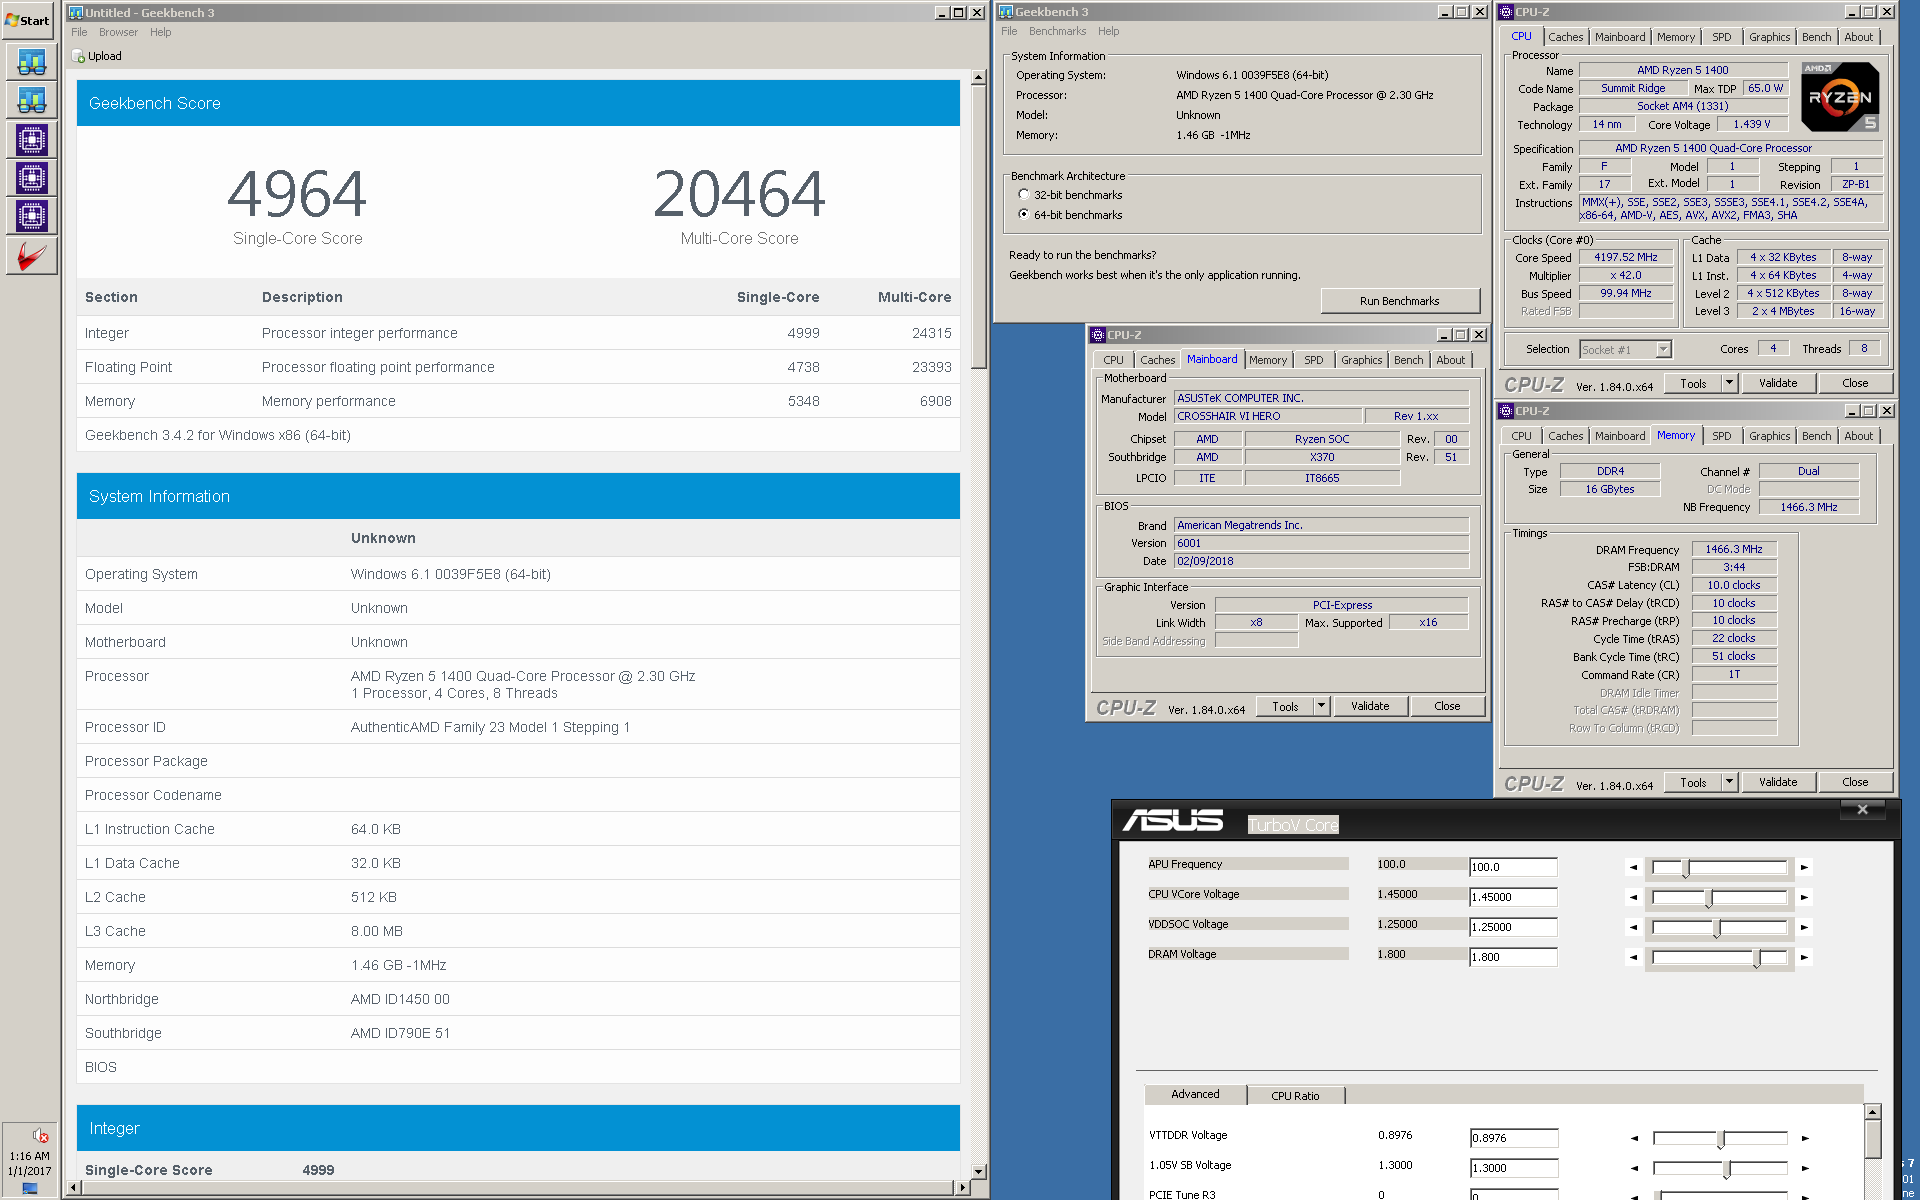Decrease DRAM Voltage with left arrow
This screenshot has width=1920, height=1200.
pos(1634,957)
